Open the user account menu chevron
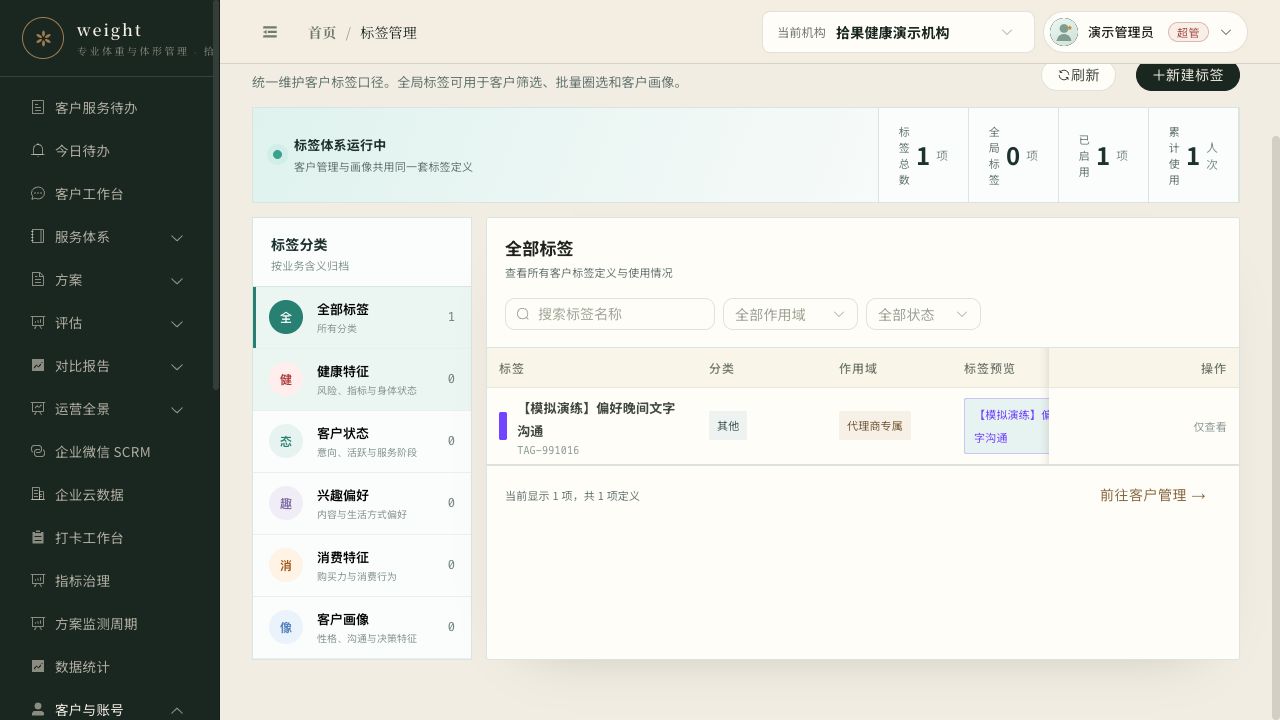1280x720 pixels. (1226, 32)
